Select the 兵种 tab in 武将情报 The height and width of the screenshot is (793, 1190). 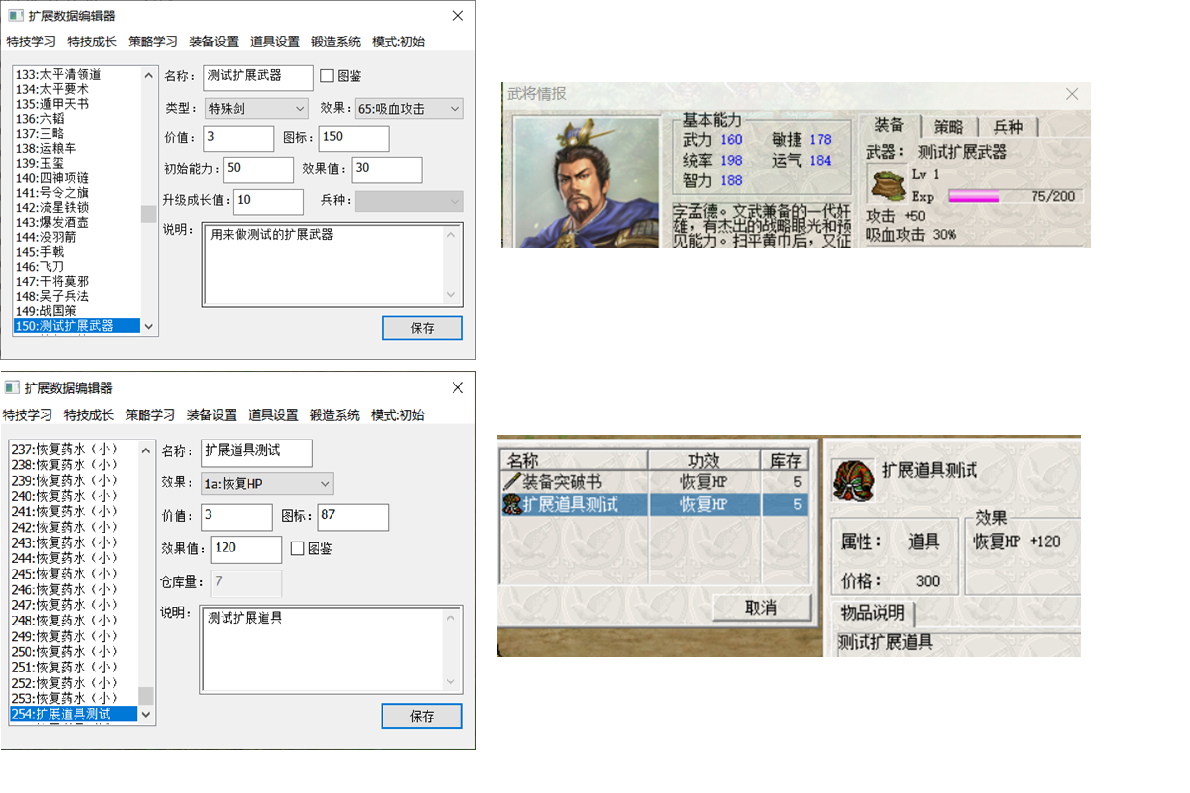pyautogui.click(x=1008, y=126)
